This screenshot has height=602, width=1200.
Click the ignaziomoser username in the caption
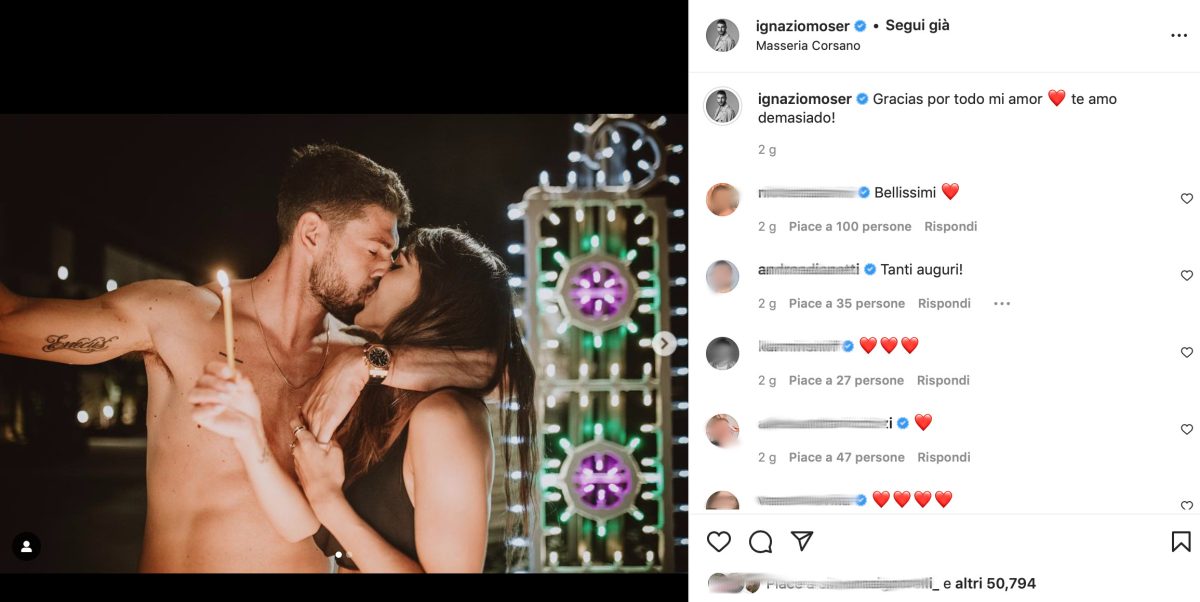[804, 99]
